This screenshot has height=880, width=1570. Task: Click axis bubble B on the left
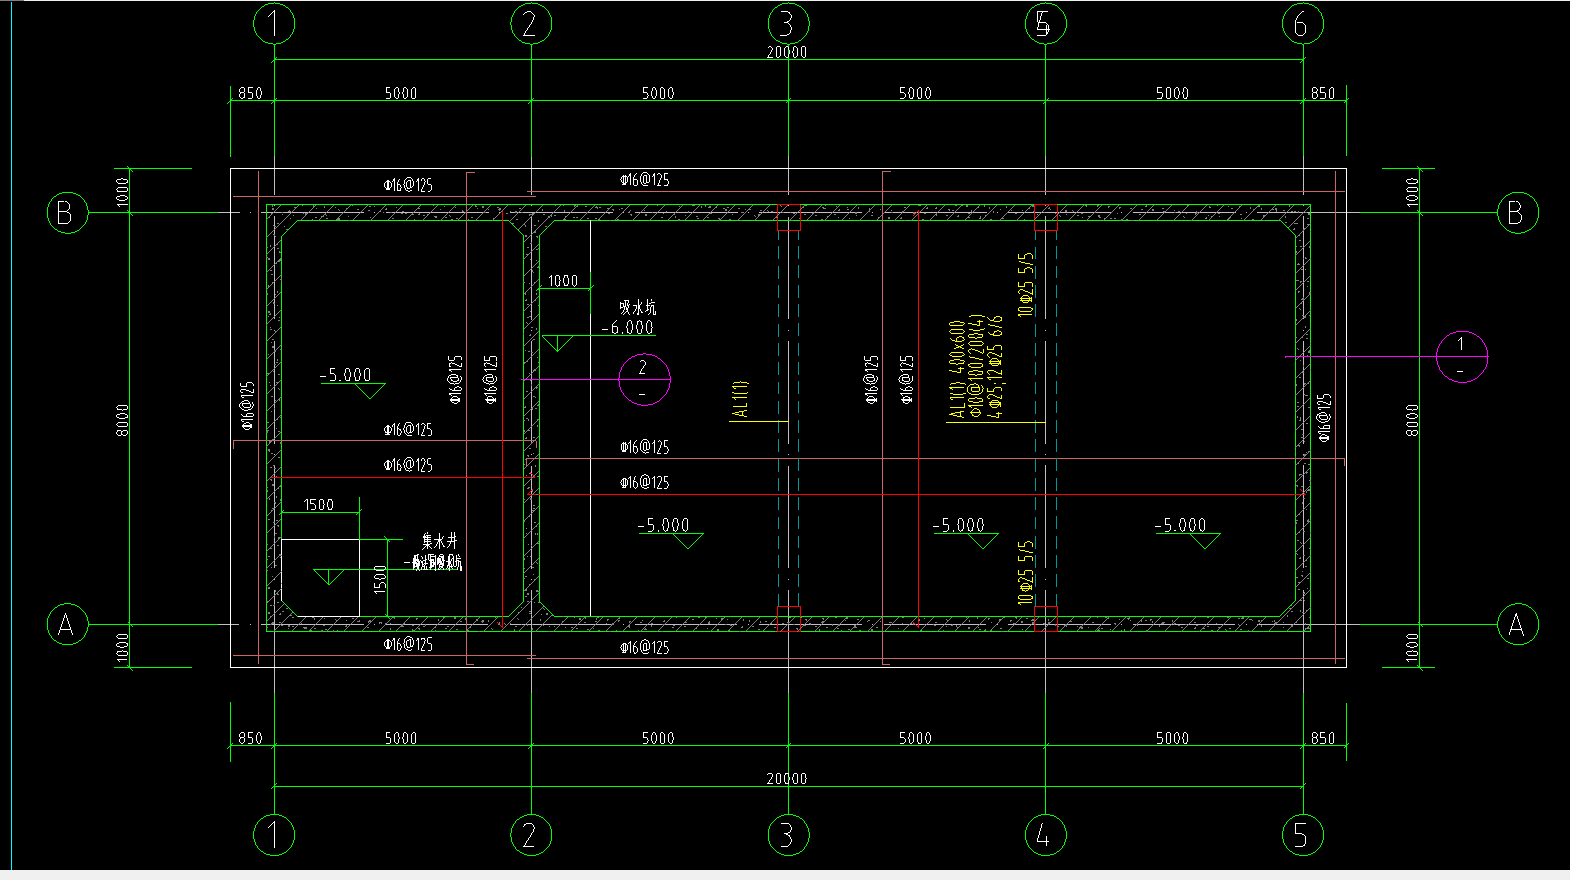coord(67,213)
